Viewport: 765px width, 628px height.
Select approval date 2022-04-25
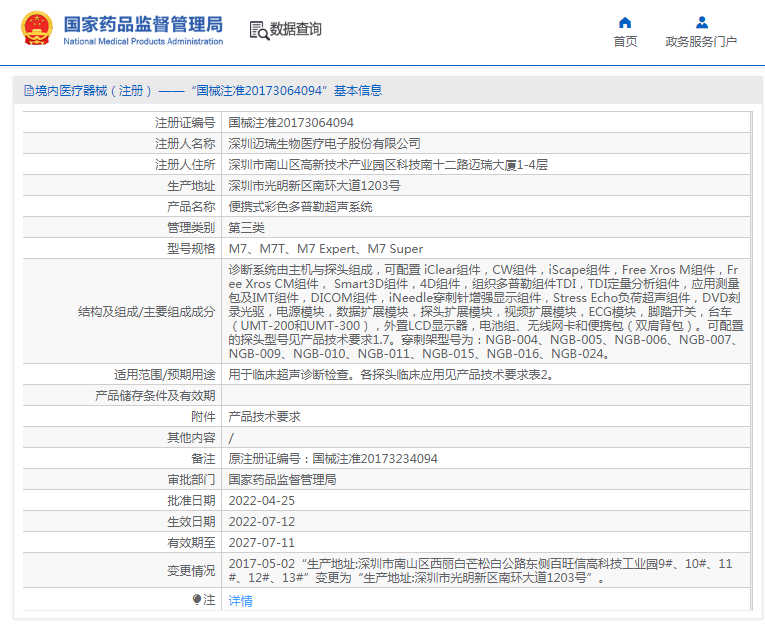(x=261, y=500)
